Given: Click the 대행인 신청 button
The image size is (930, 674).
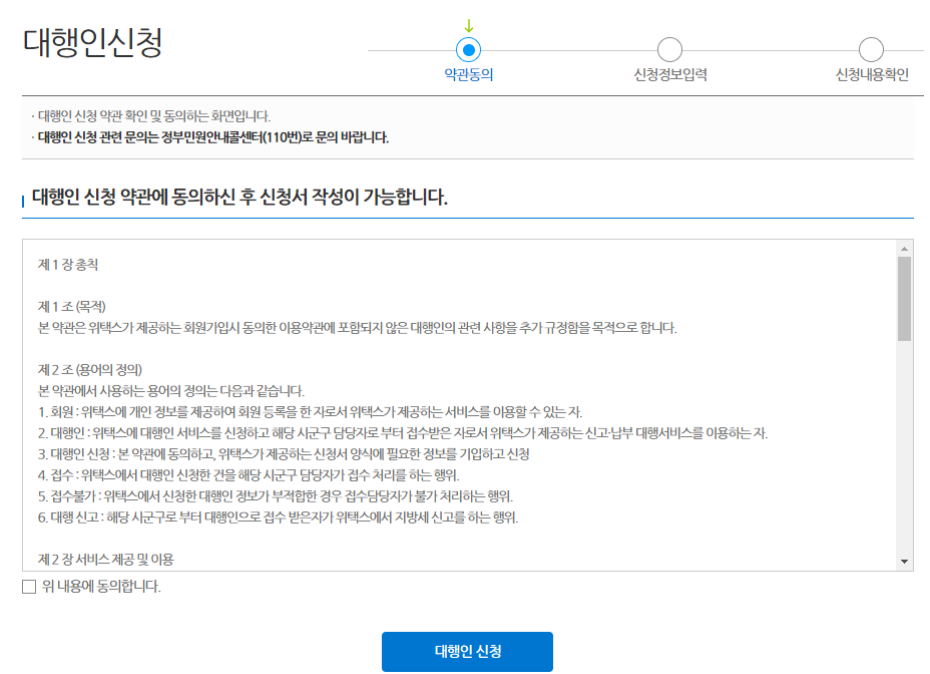Looking at the screenshot, I should pyautogui.click(x=467, y=651).
